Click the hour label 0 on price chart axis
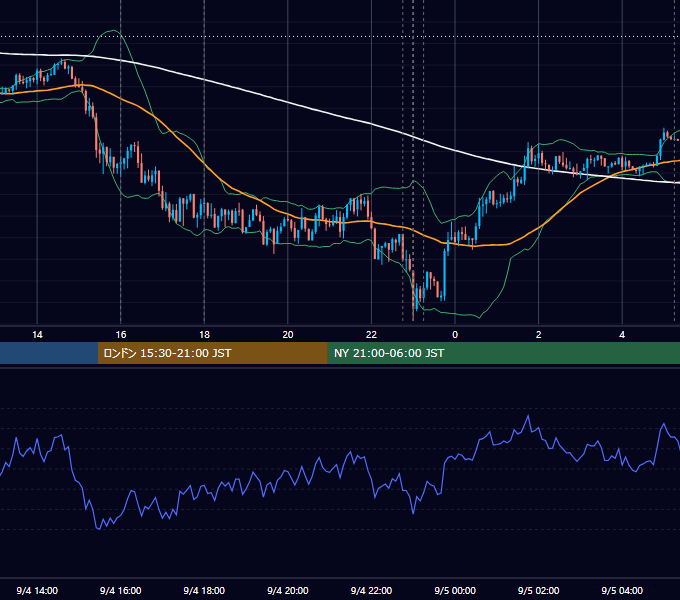This screenshot has width=680, height=600. click(x=455, y=335)
